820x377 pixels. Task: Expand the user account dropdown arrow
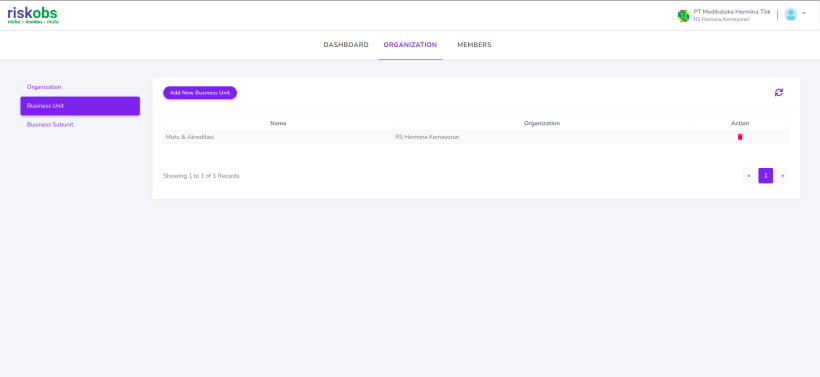803,14
